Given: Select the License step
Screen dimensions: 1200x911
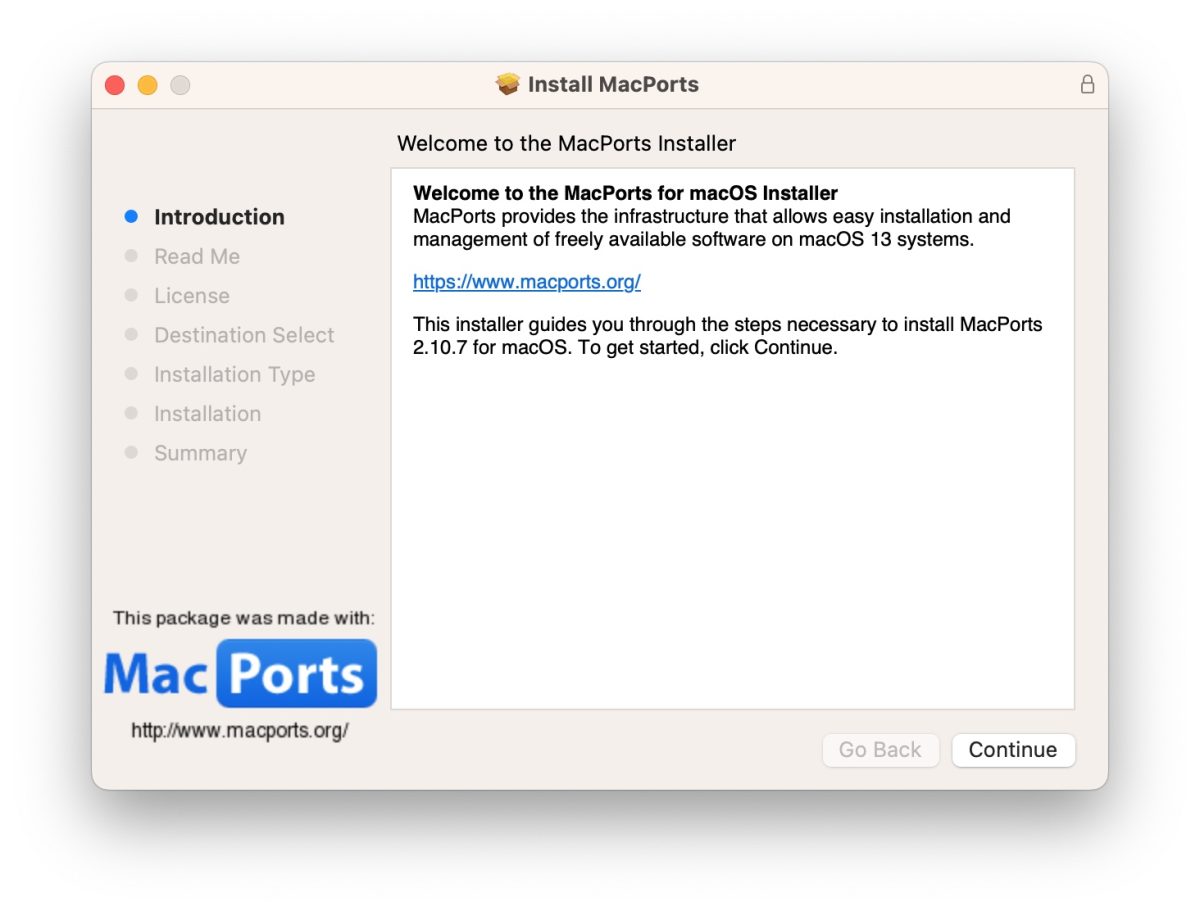Looking at the screenshot, I should 192,296.
